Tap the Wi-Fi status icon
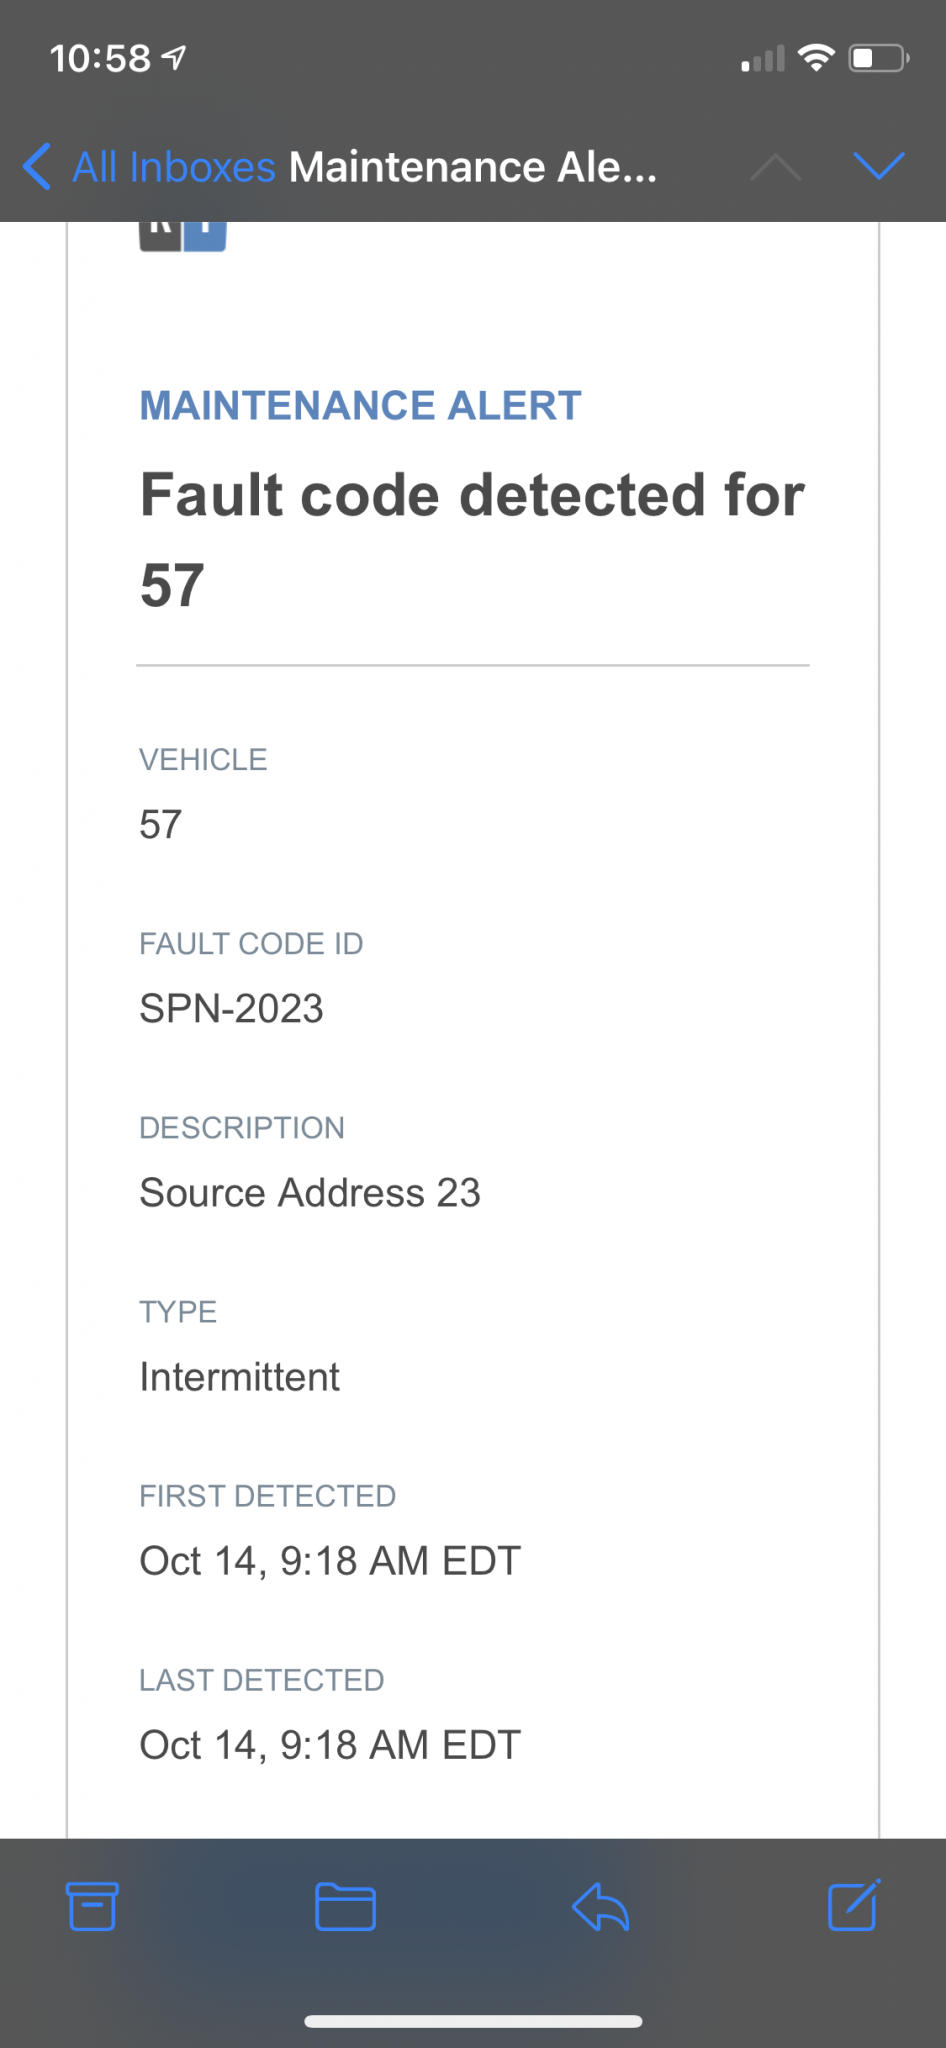The image size is (946, 2048). pos(817,58)
